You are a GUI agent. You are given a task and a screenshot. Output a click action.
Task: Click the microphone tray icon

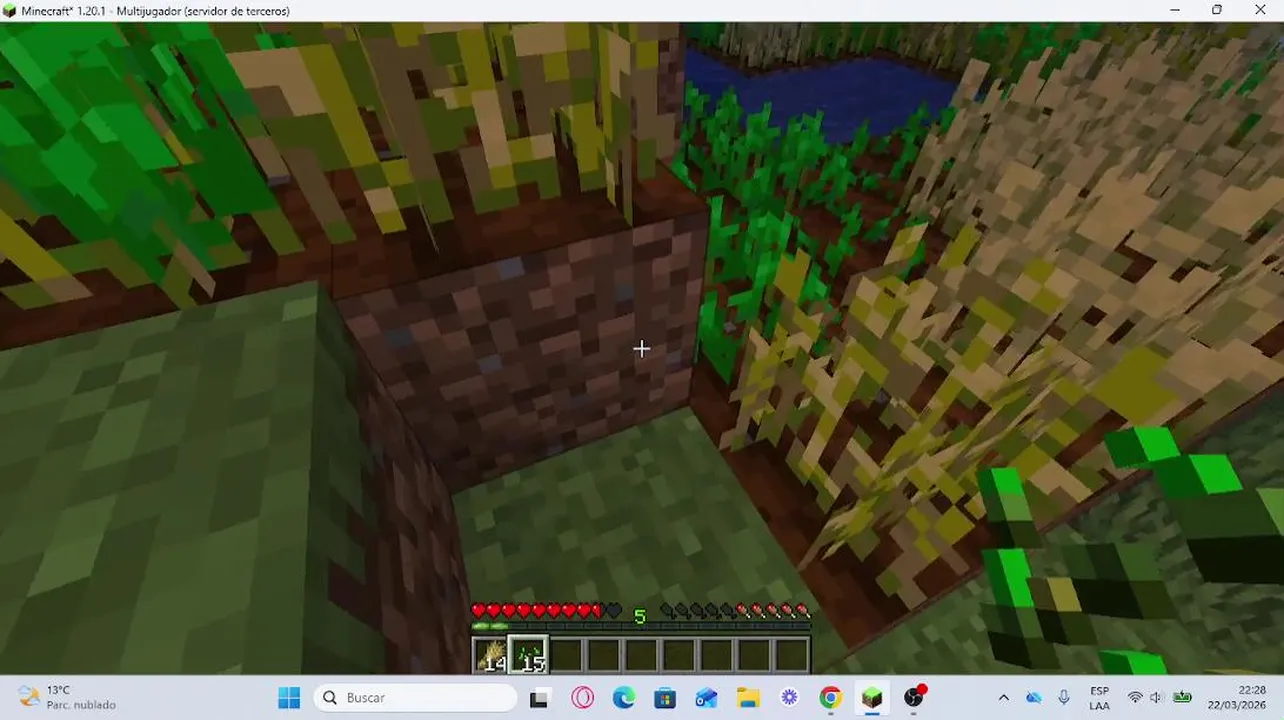pyautogui.click(x=1064, y=697)
